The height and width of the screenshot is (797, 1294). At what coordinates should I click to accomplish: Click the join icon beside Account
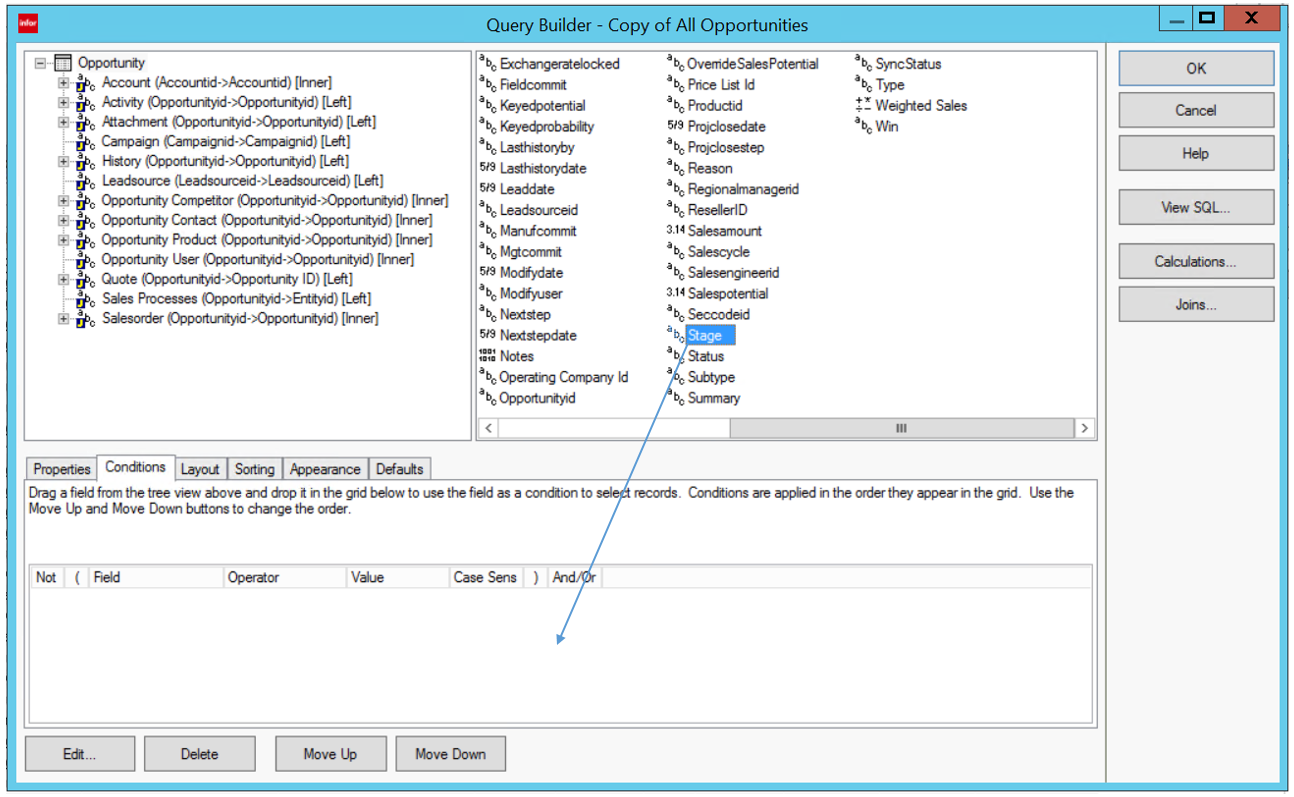click(x=86, y=83)
